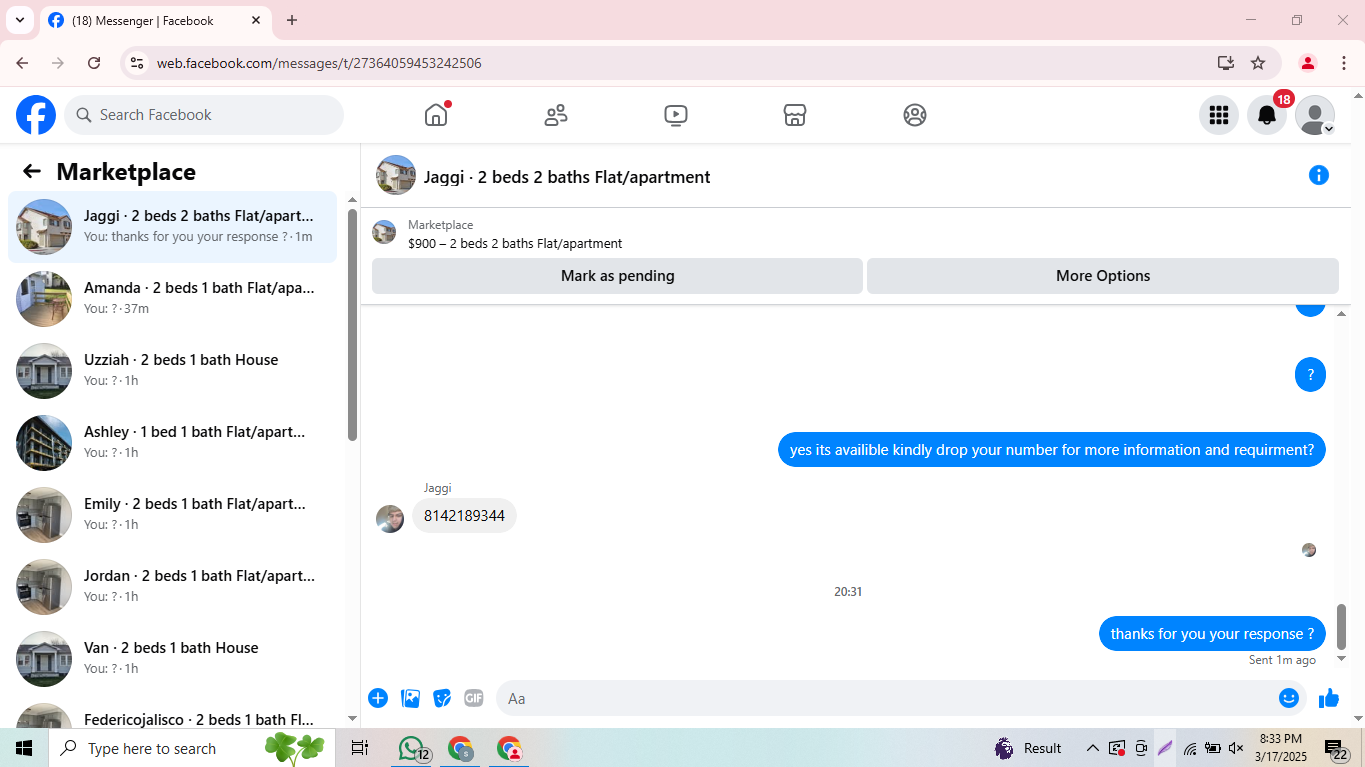The width and height of the screenshot is (1365, 767).
Task: Open the Federicojalisco 2 beds 1 bath chat
Action: tap(172, 712)
